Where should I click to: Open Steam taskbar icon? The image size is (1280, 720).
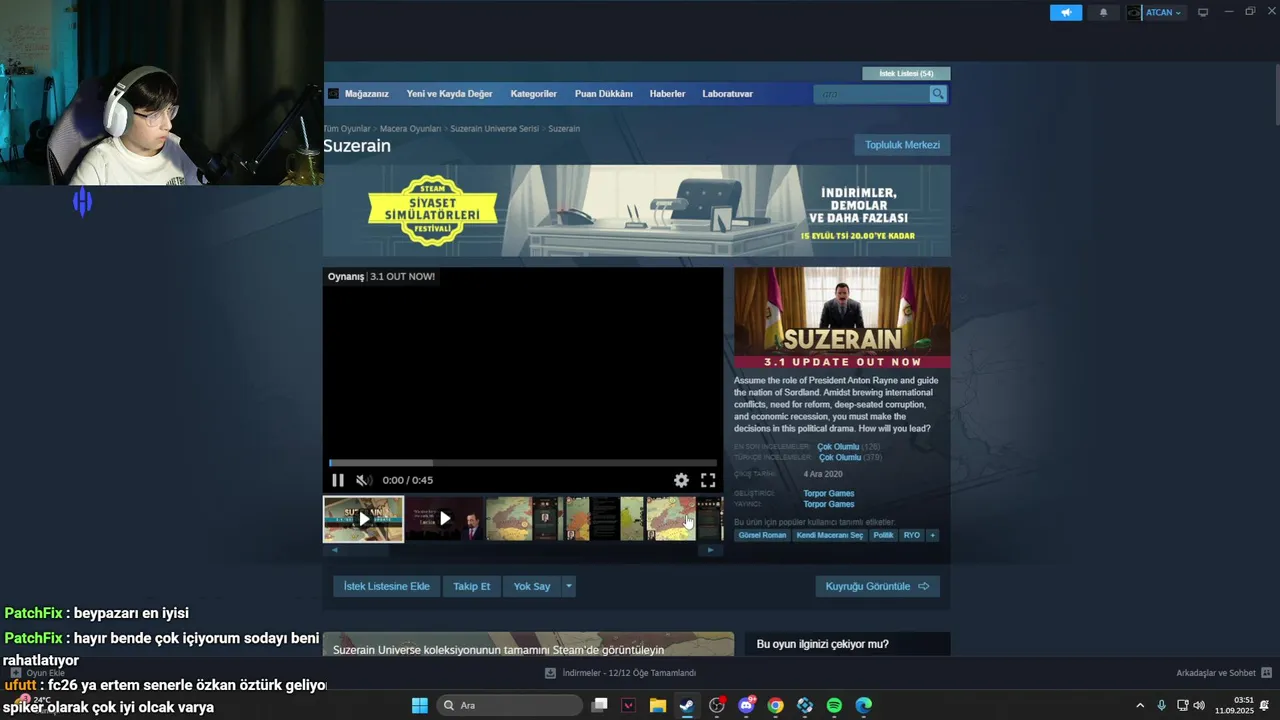pos(687,705)
